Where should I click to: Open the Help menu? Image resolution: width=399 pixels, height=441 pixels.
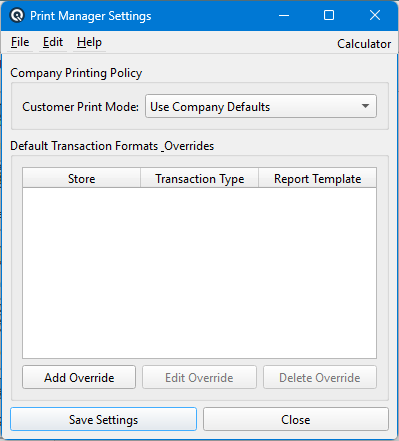[89, 42]
